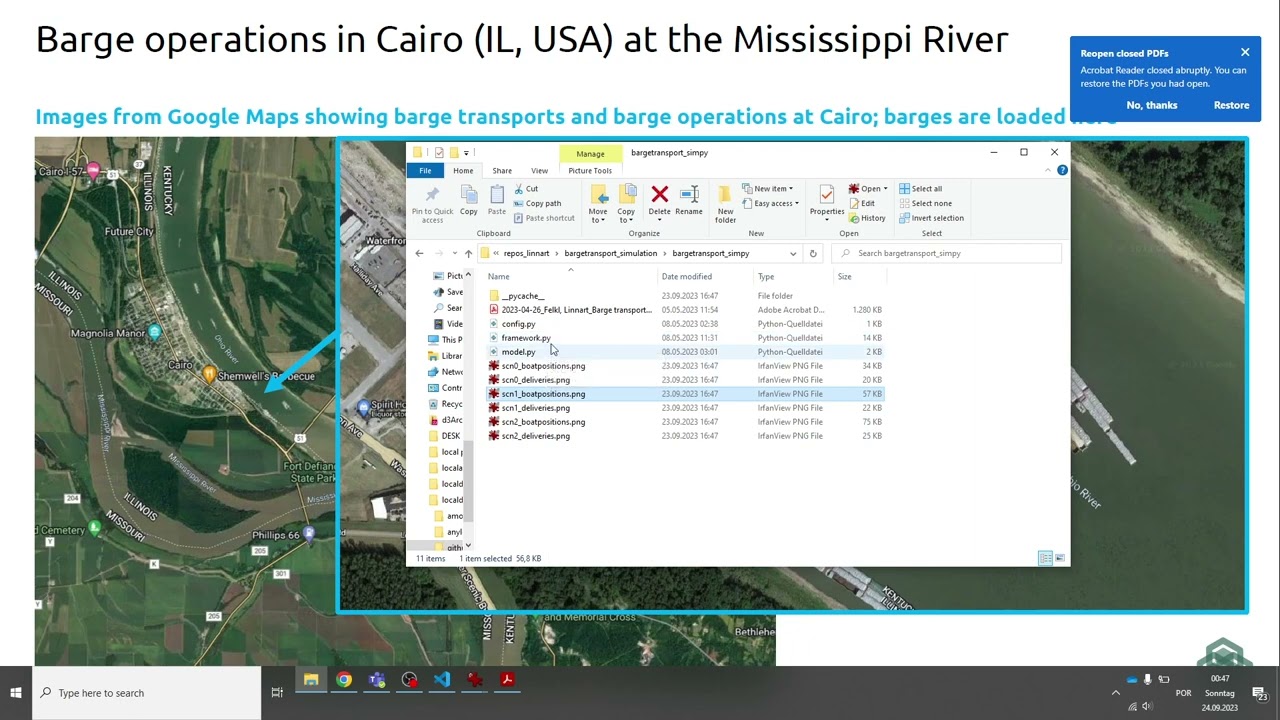The image size is (1280, 720).
Task: Open Visual Studio Code from taskbar
Action: [442, 680]
